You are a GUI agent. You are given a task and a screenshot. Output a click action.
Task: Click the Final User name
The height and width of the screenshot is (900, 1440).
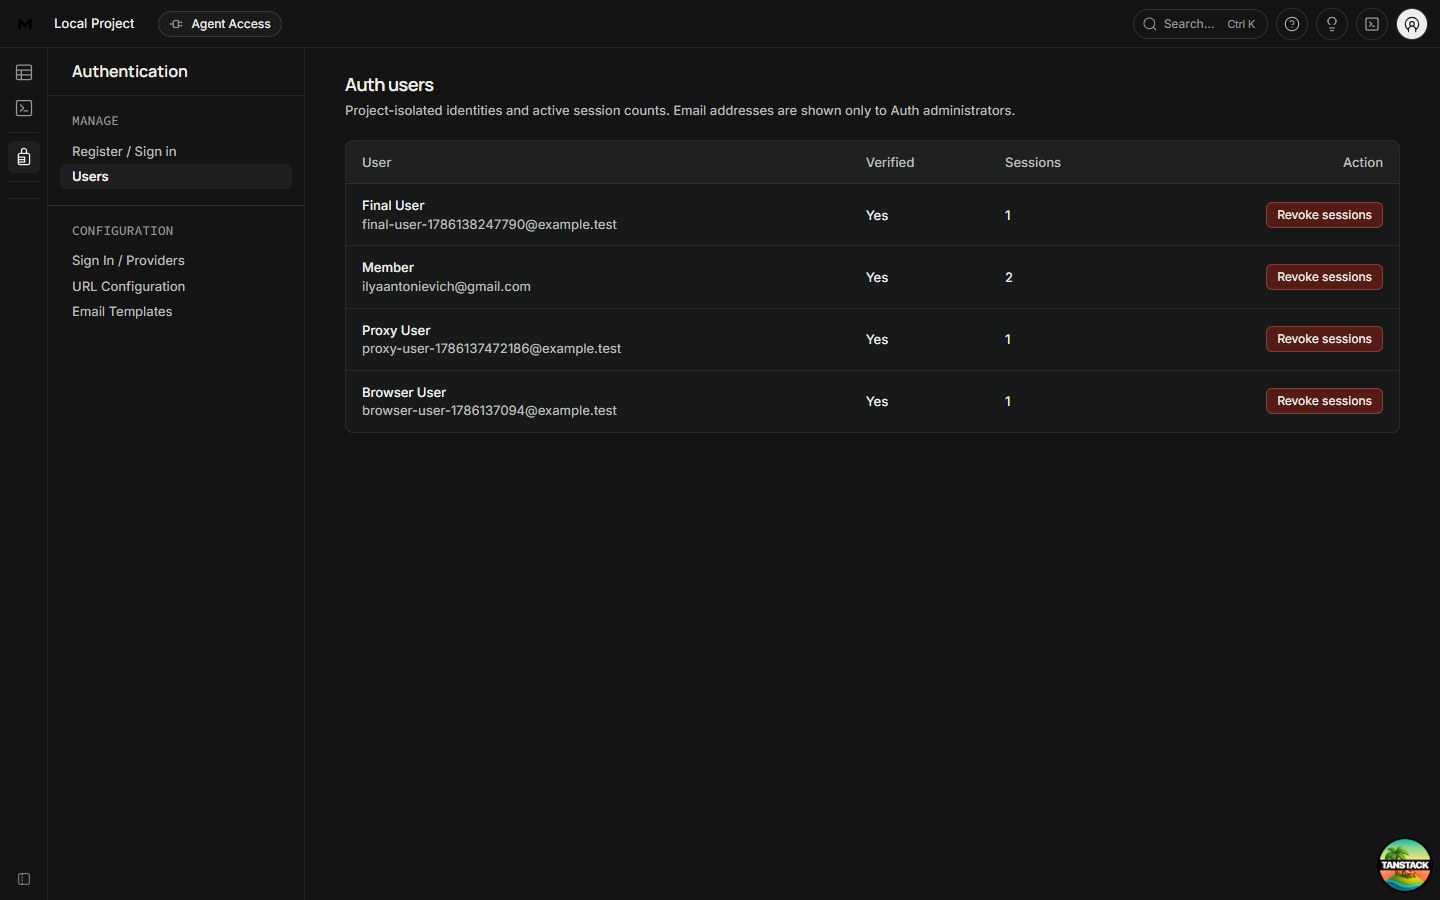pyautogui.click(x=393, y=205)
